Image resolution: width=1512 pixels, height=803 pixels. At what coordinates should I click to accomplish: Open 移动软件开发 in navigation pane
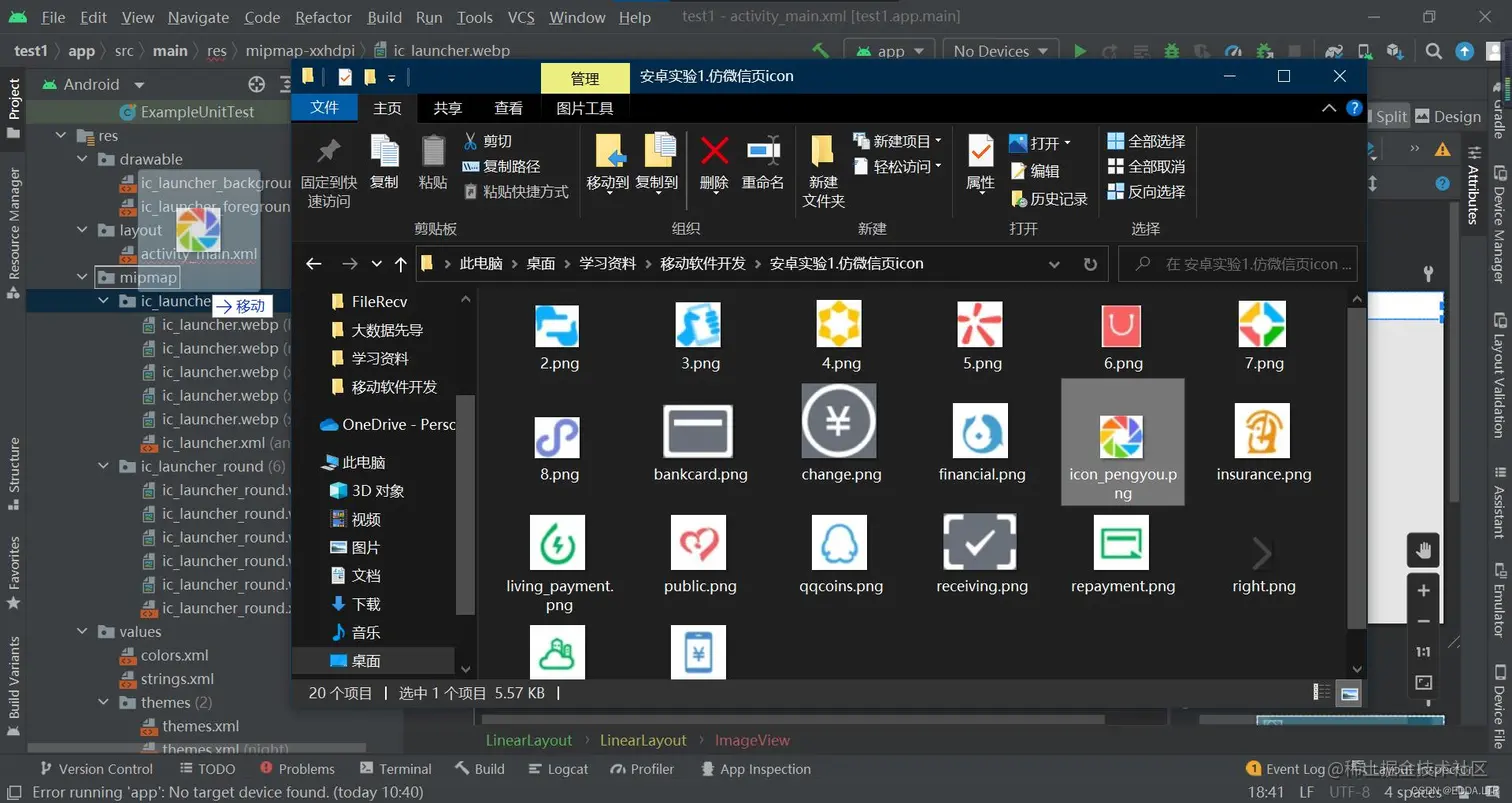394,387
